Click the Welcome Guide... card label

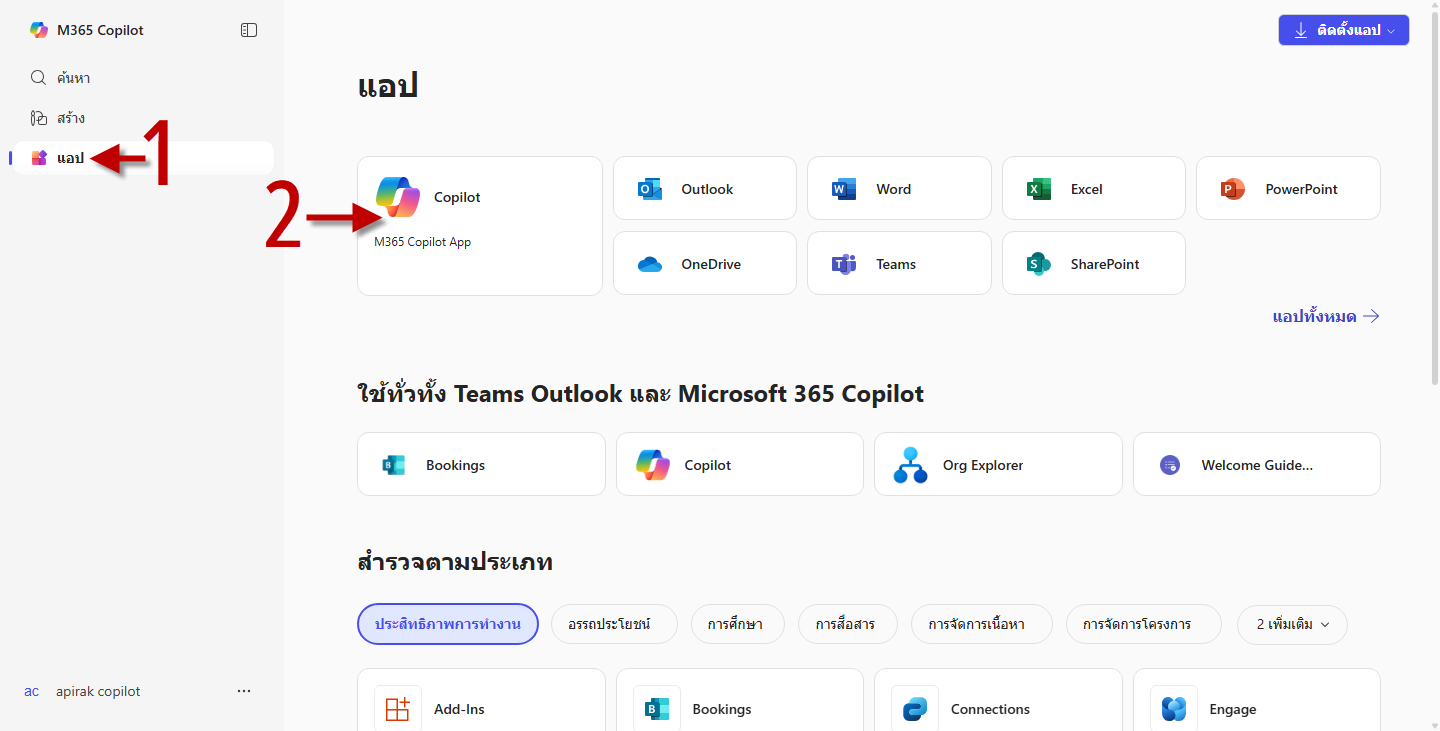(1257, 465)
